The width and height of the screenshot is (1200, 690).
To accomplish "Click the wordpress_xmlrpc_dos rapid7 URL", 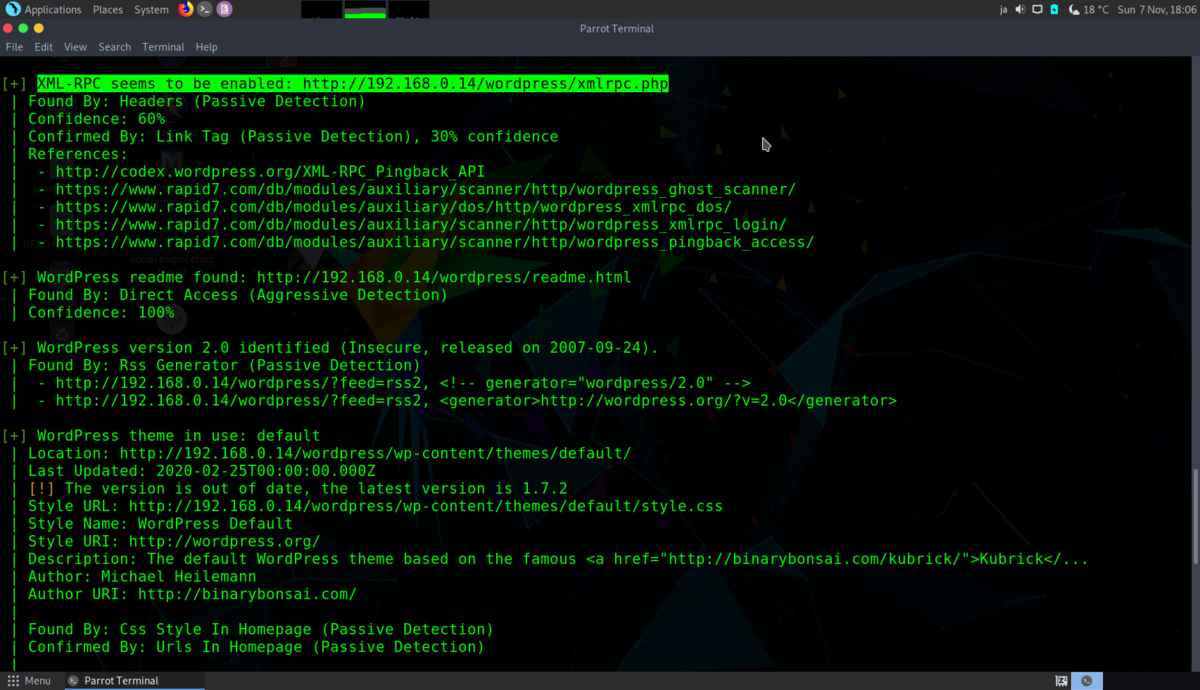I will point(394,207).
